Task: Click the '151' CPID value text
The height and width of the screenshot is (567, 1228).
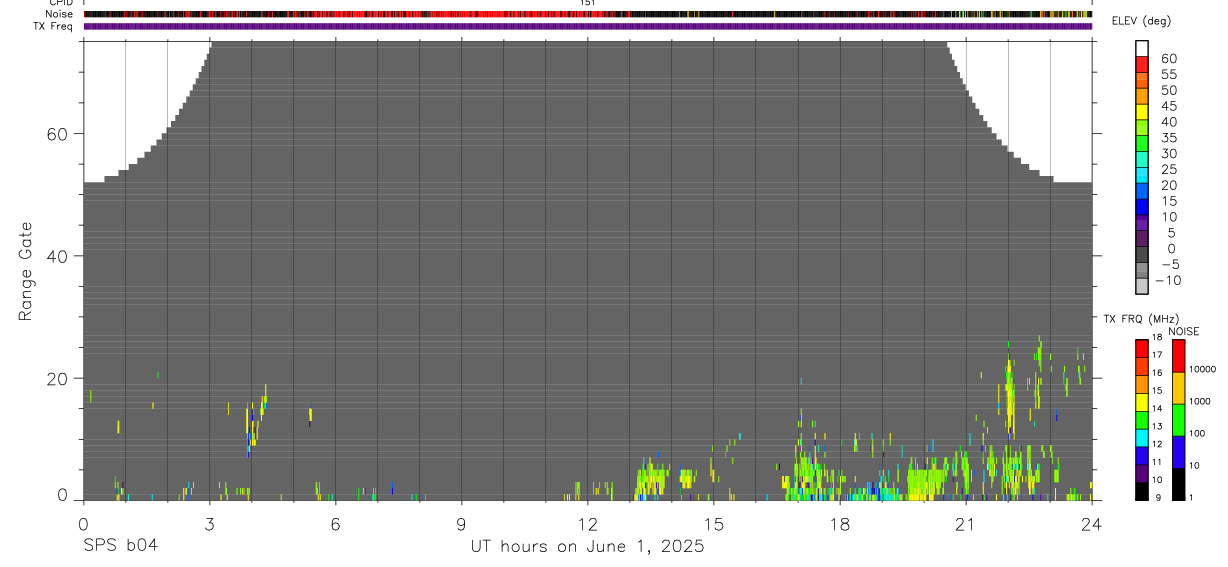Action: 588,3
